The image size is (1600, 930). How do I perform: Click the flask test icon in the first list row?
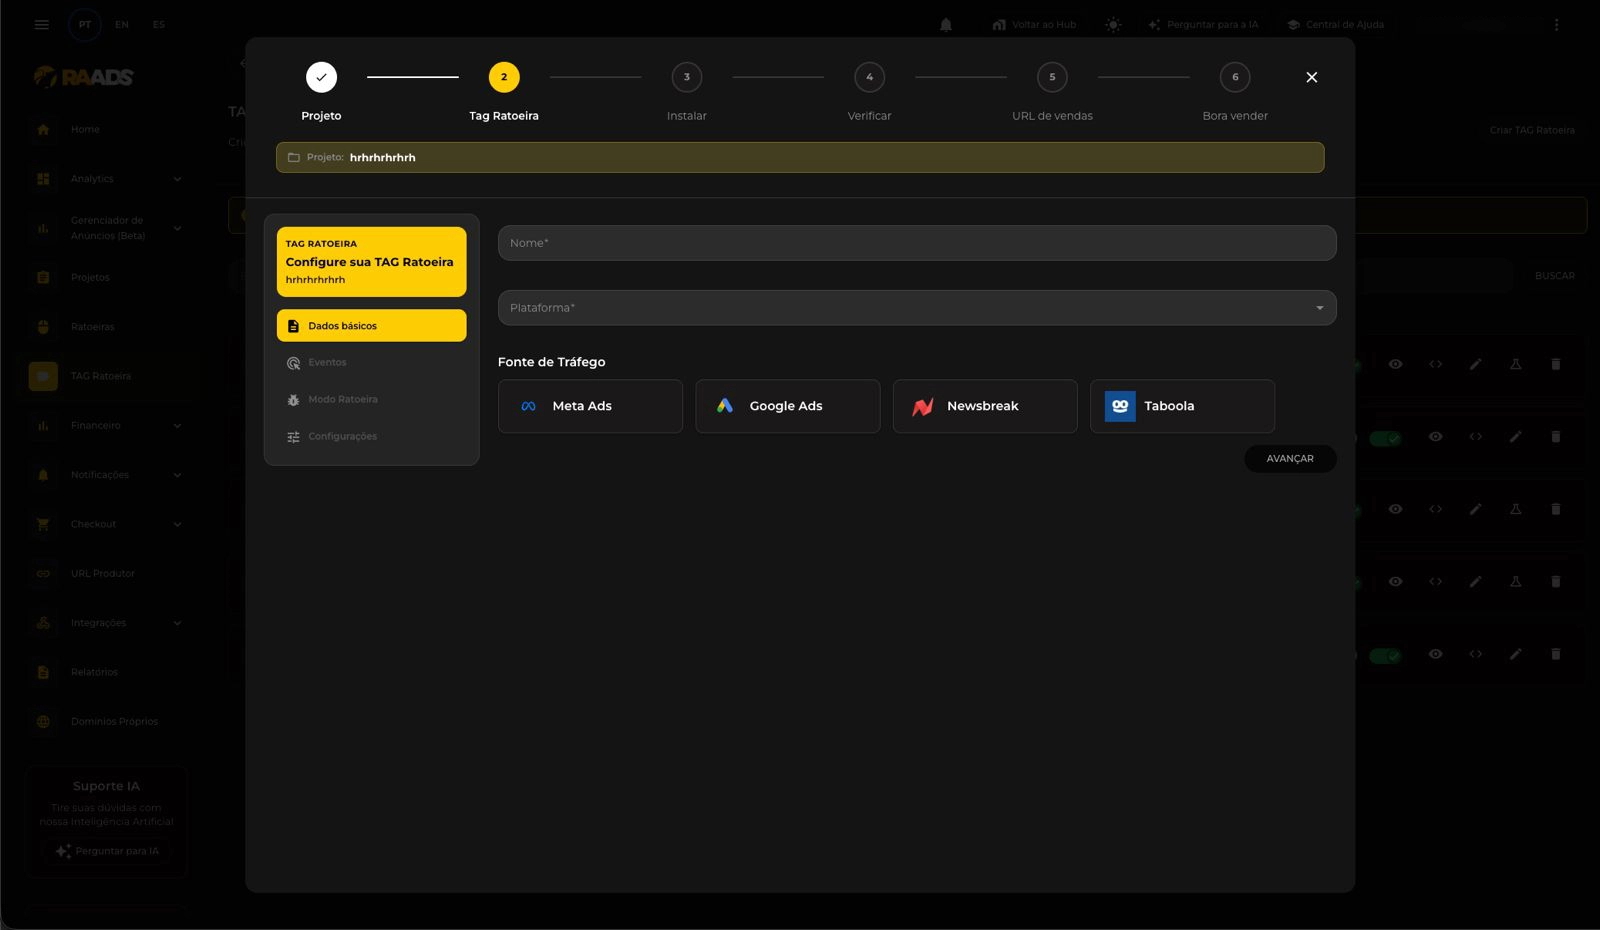(x=1515, y=364)
